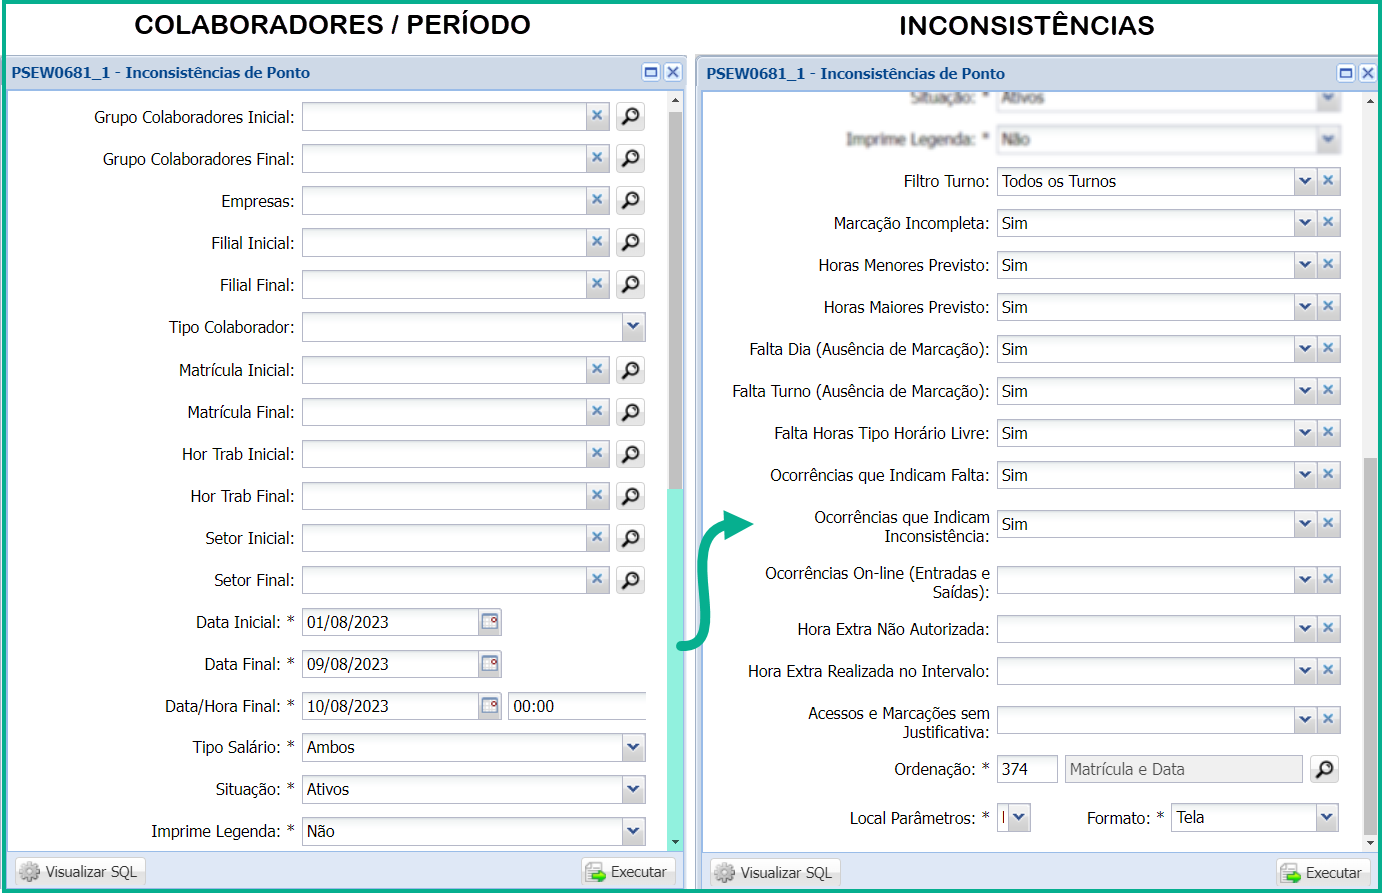1382x893 pixels.
Task: Clear the Filtro Turno selection
Action: coord(1328,181)
